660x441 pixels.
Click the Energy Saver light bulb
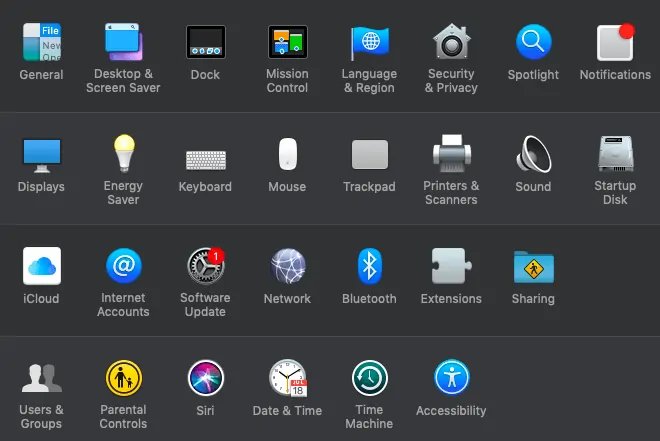click(x=124, y=154)
